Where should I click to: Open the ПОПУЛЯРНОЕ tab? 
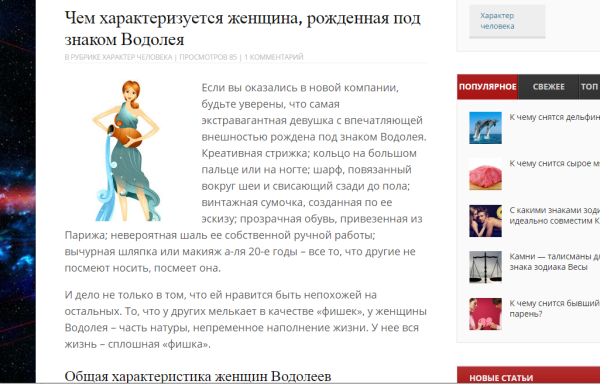pyautogui.click(x=487, y=87)
